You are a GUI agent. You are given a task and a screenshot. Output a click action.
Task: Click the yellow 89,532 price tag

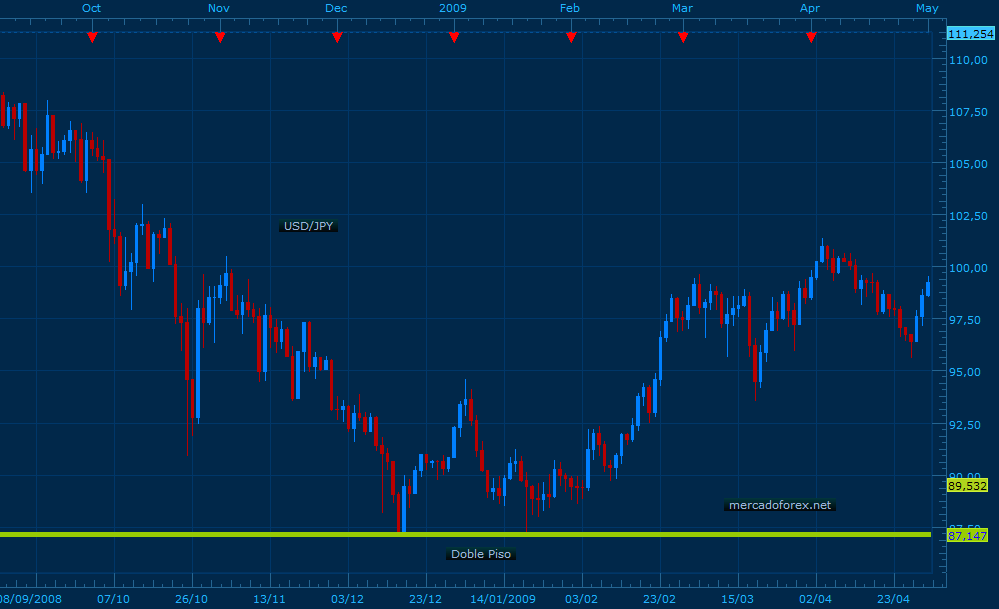(967, 486)
